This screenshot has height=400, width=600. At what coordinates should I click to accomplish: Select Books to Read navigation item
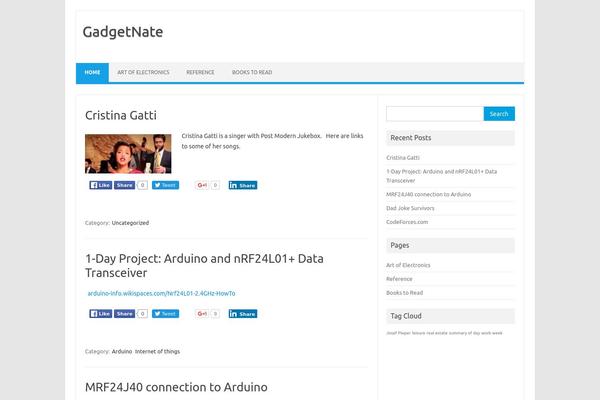(252, 72)
